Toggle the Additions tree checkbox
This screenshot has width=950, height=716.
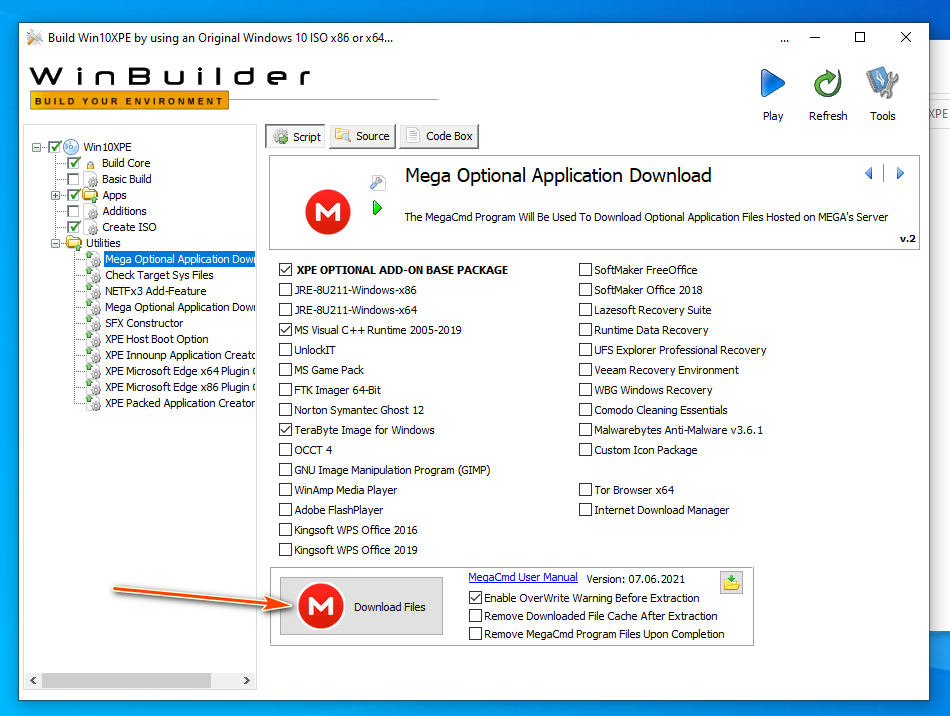tap(73, 211)
